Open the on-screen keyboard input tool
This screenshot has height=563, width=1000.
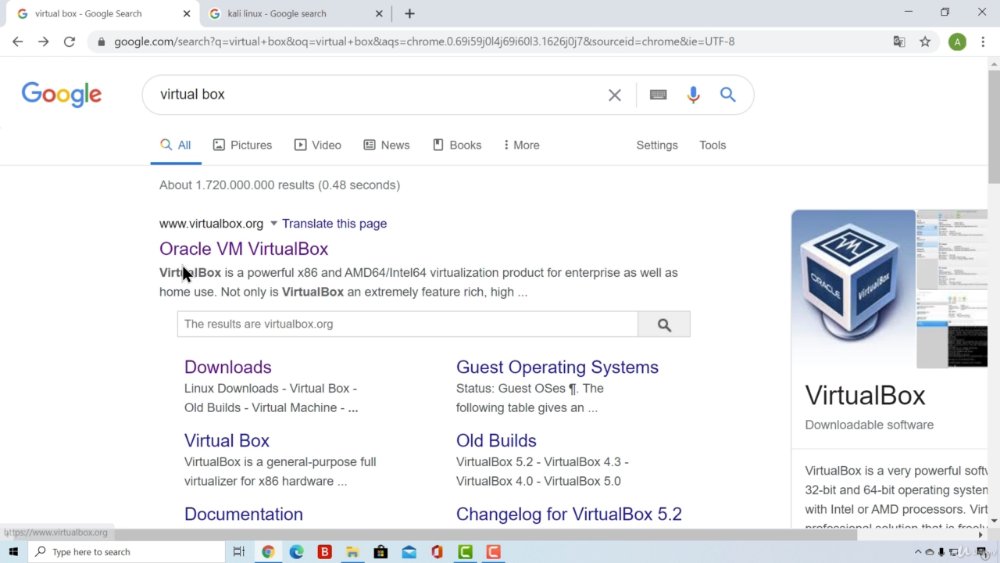coord(658,95)
